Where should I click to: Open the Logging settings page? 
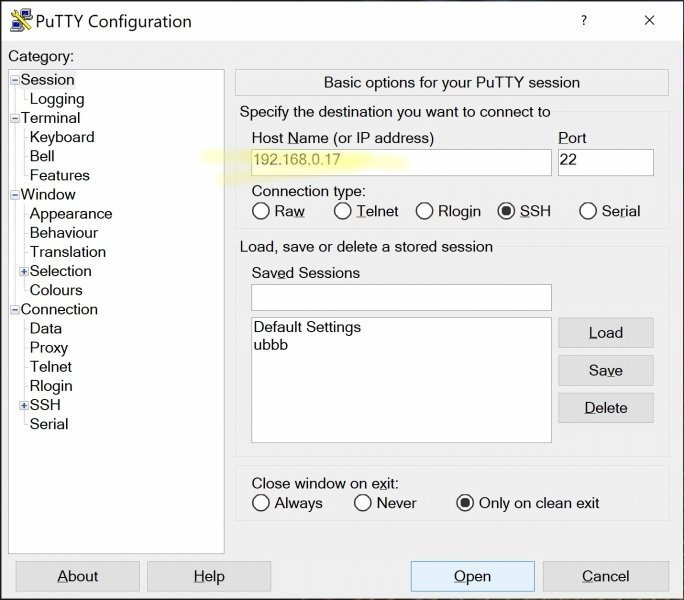[56, 99]
